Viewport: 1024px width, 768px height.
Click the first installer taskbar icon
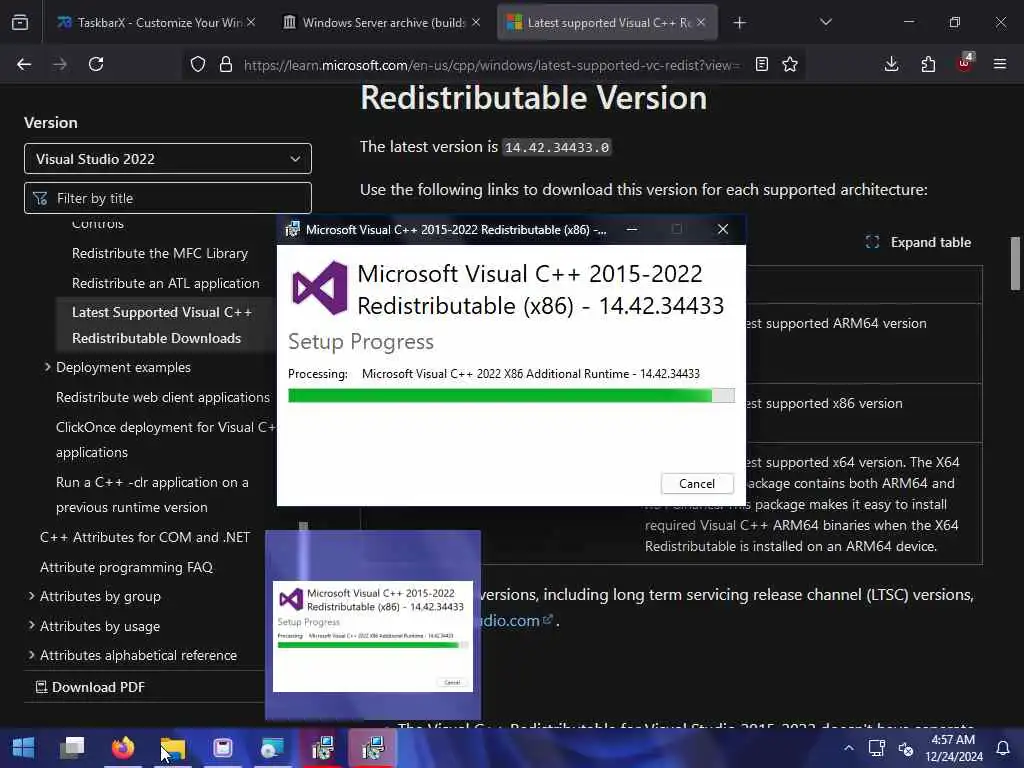[323, 747]
